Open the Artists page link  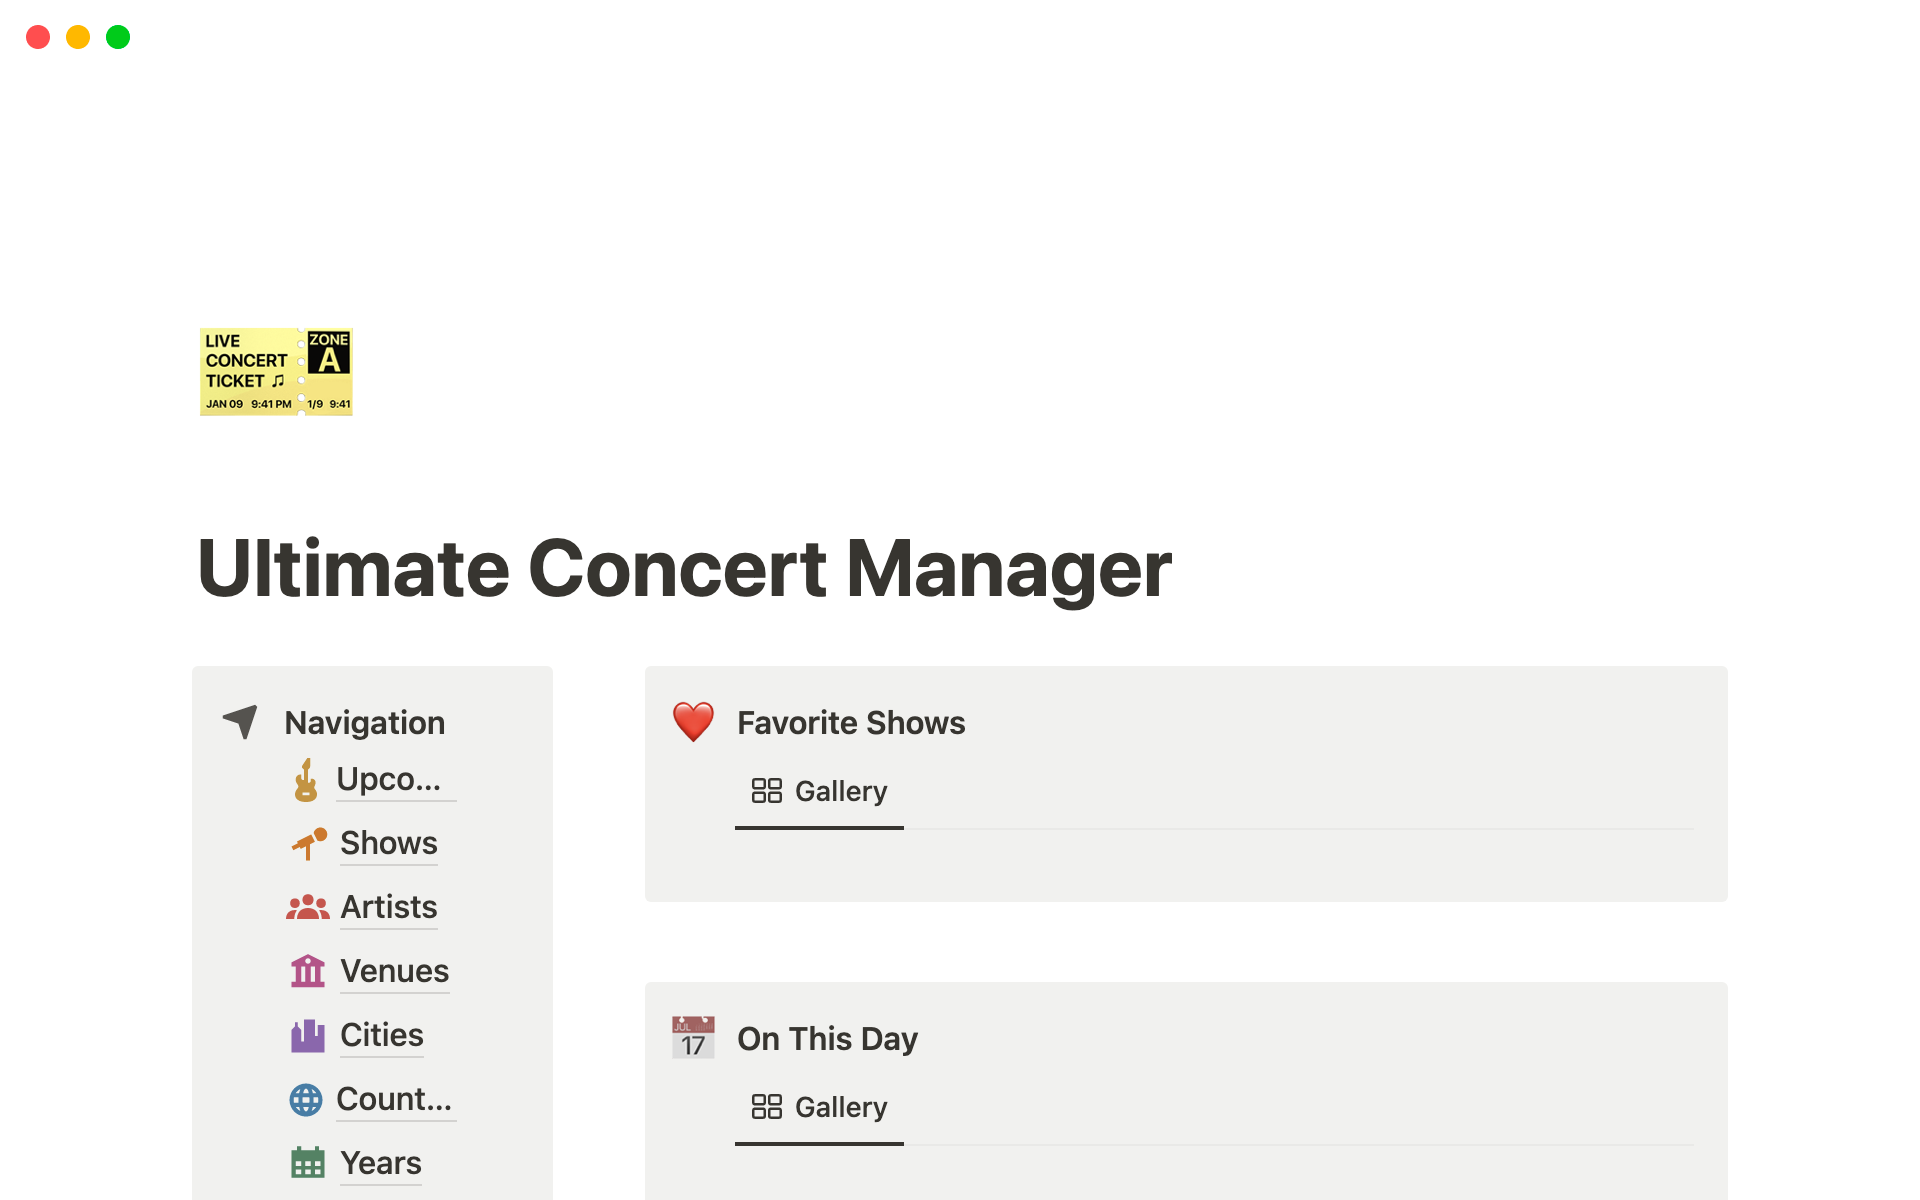click(x=388, y=907)
